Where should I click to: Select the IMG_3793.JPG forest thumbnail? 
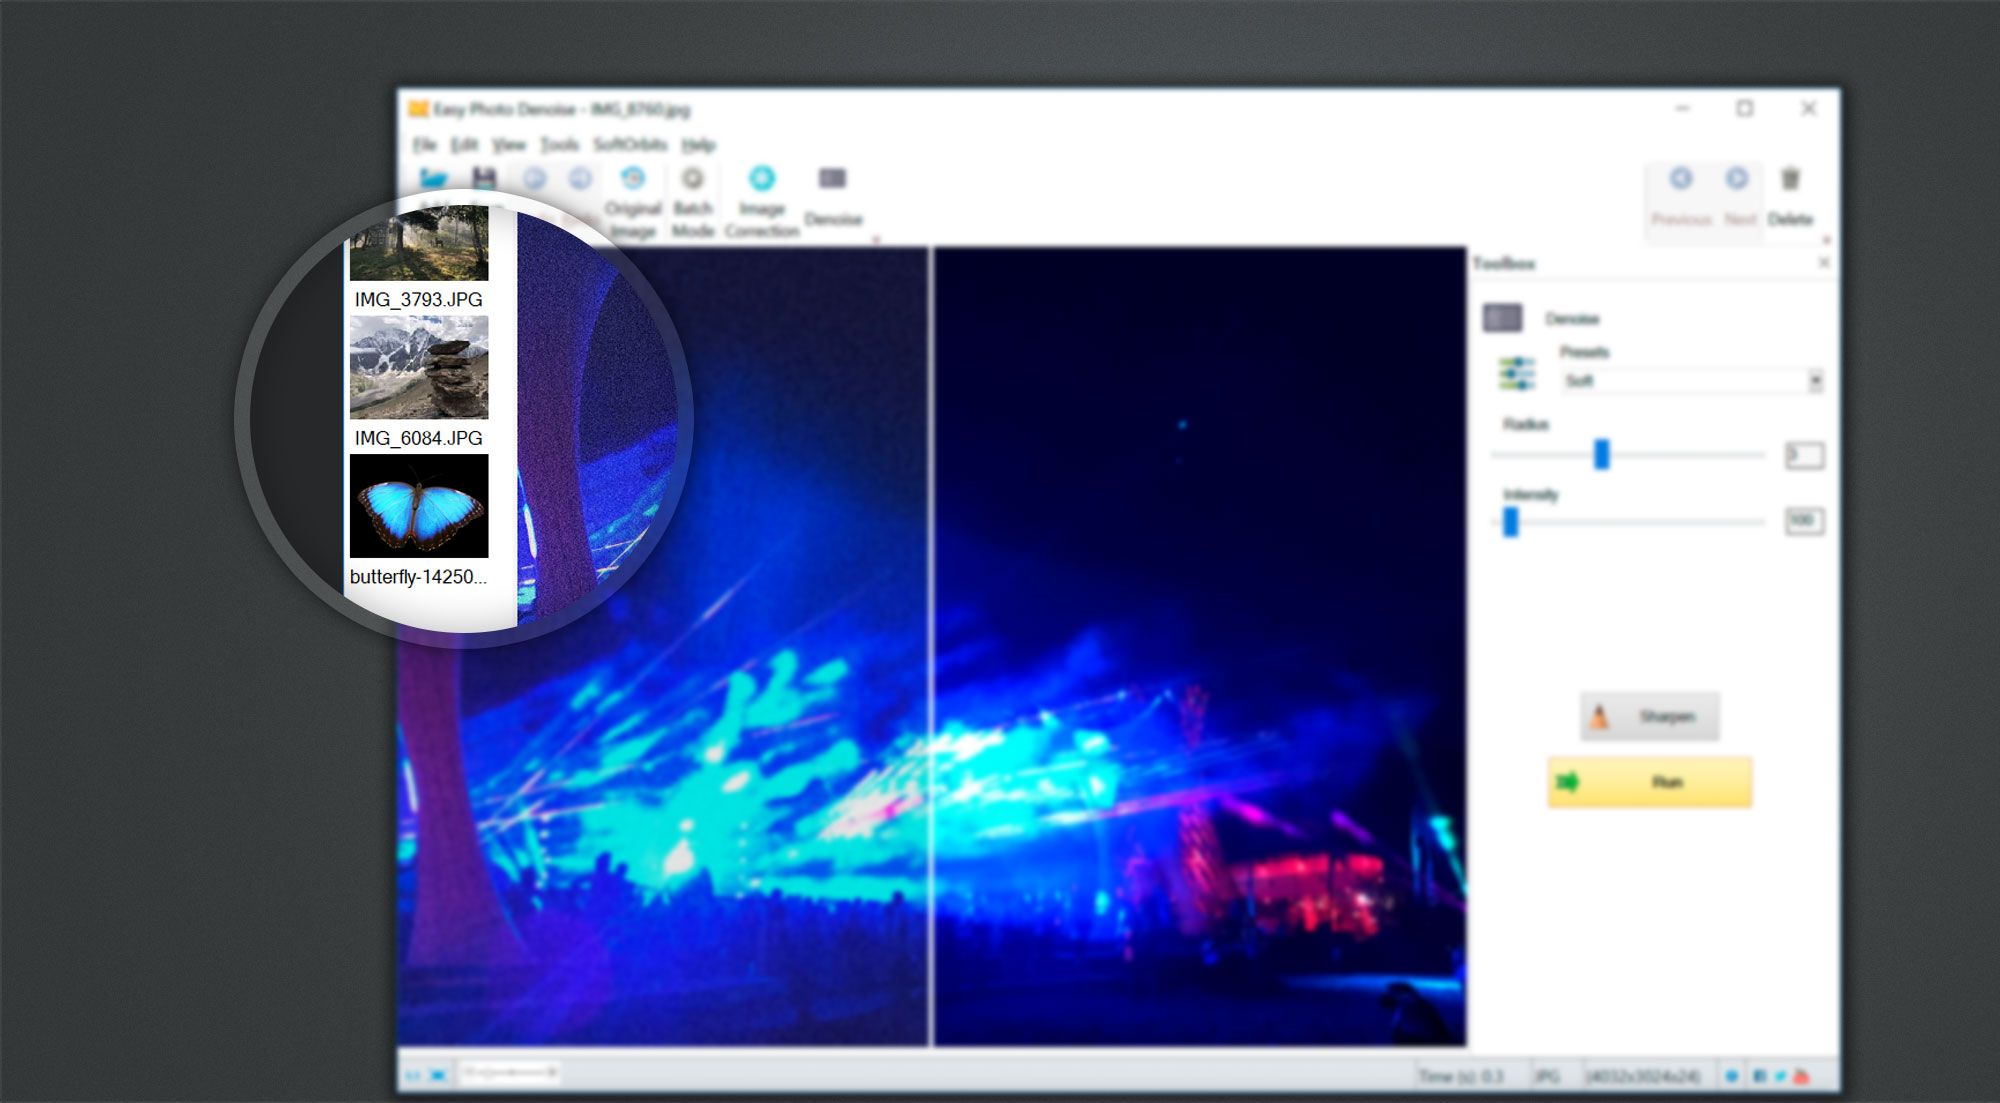(419, 244)
